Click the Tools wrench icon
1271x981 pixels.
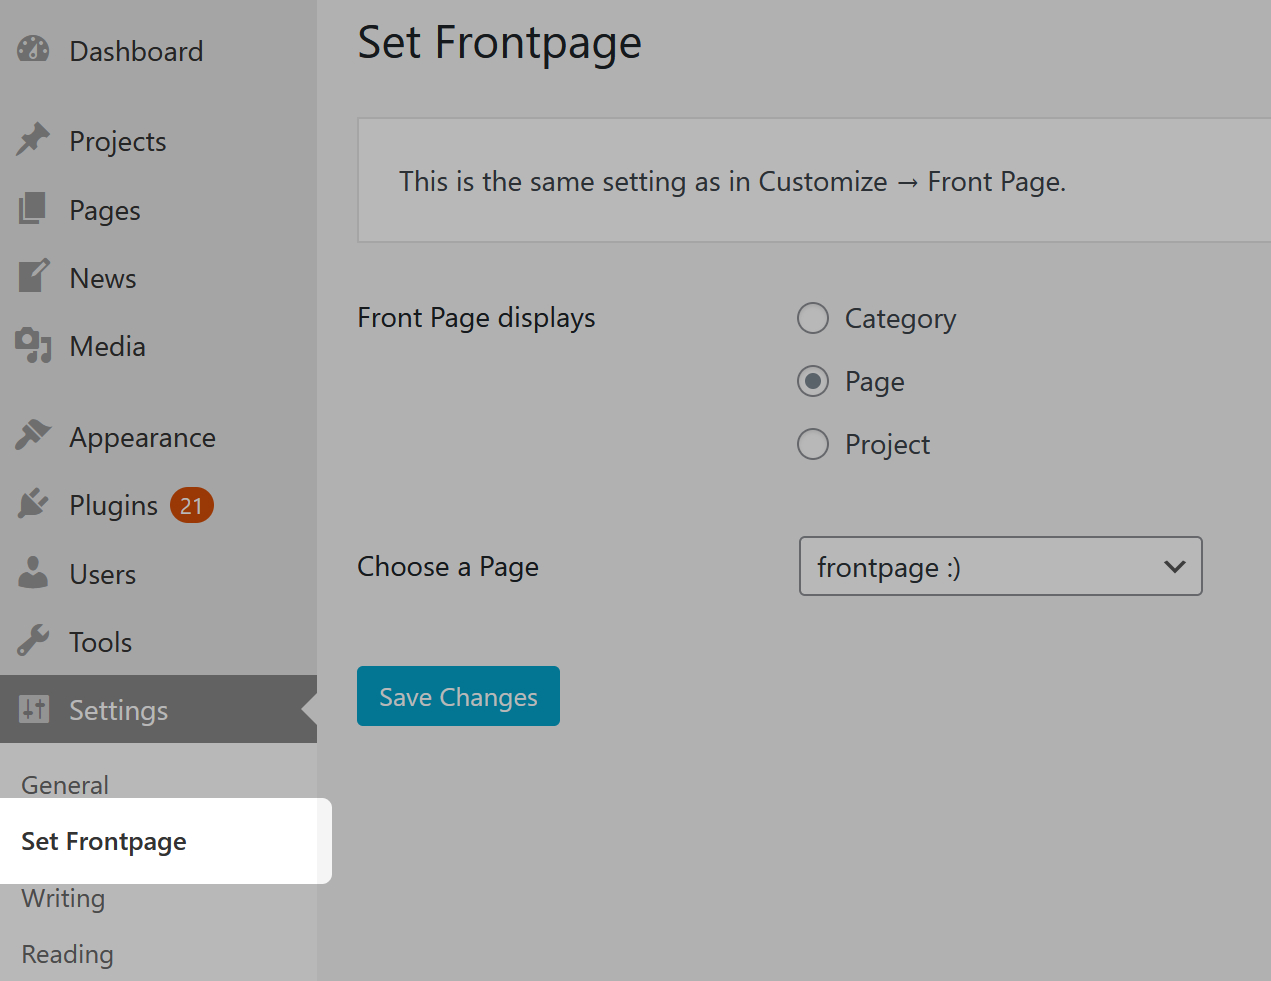click(33, 641)
